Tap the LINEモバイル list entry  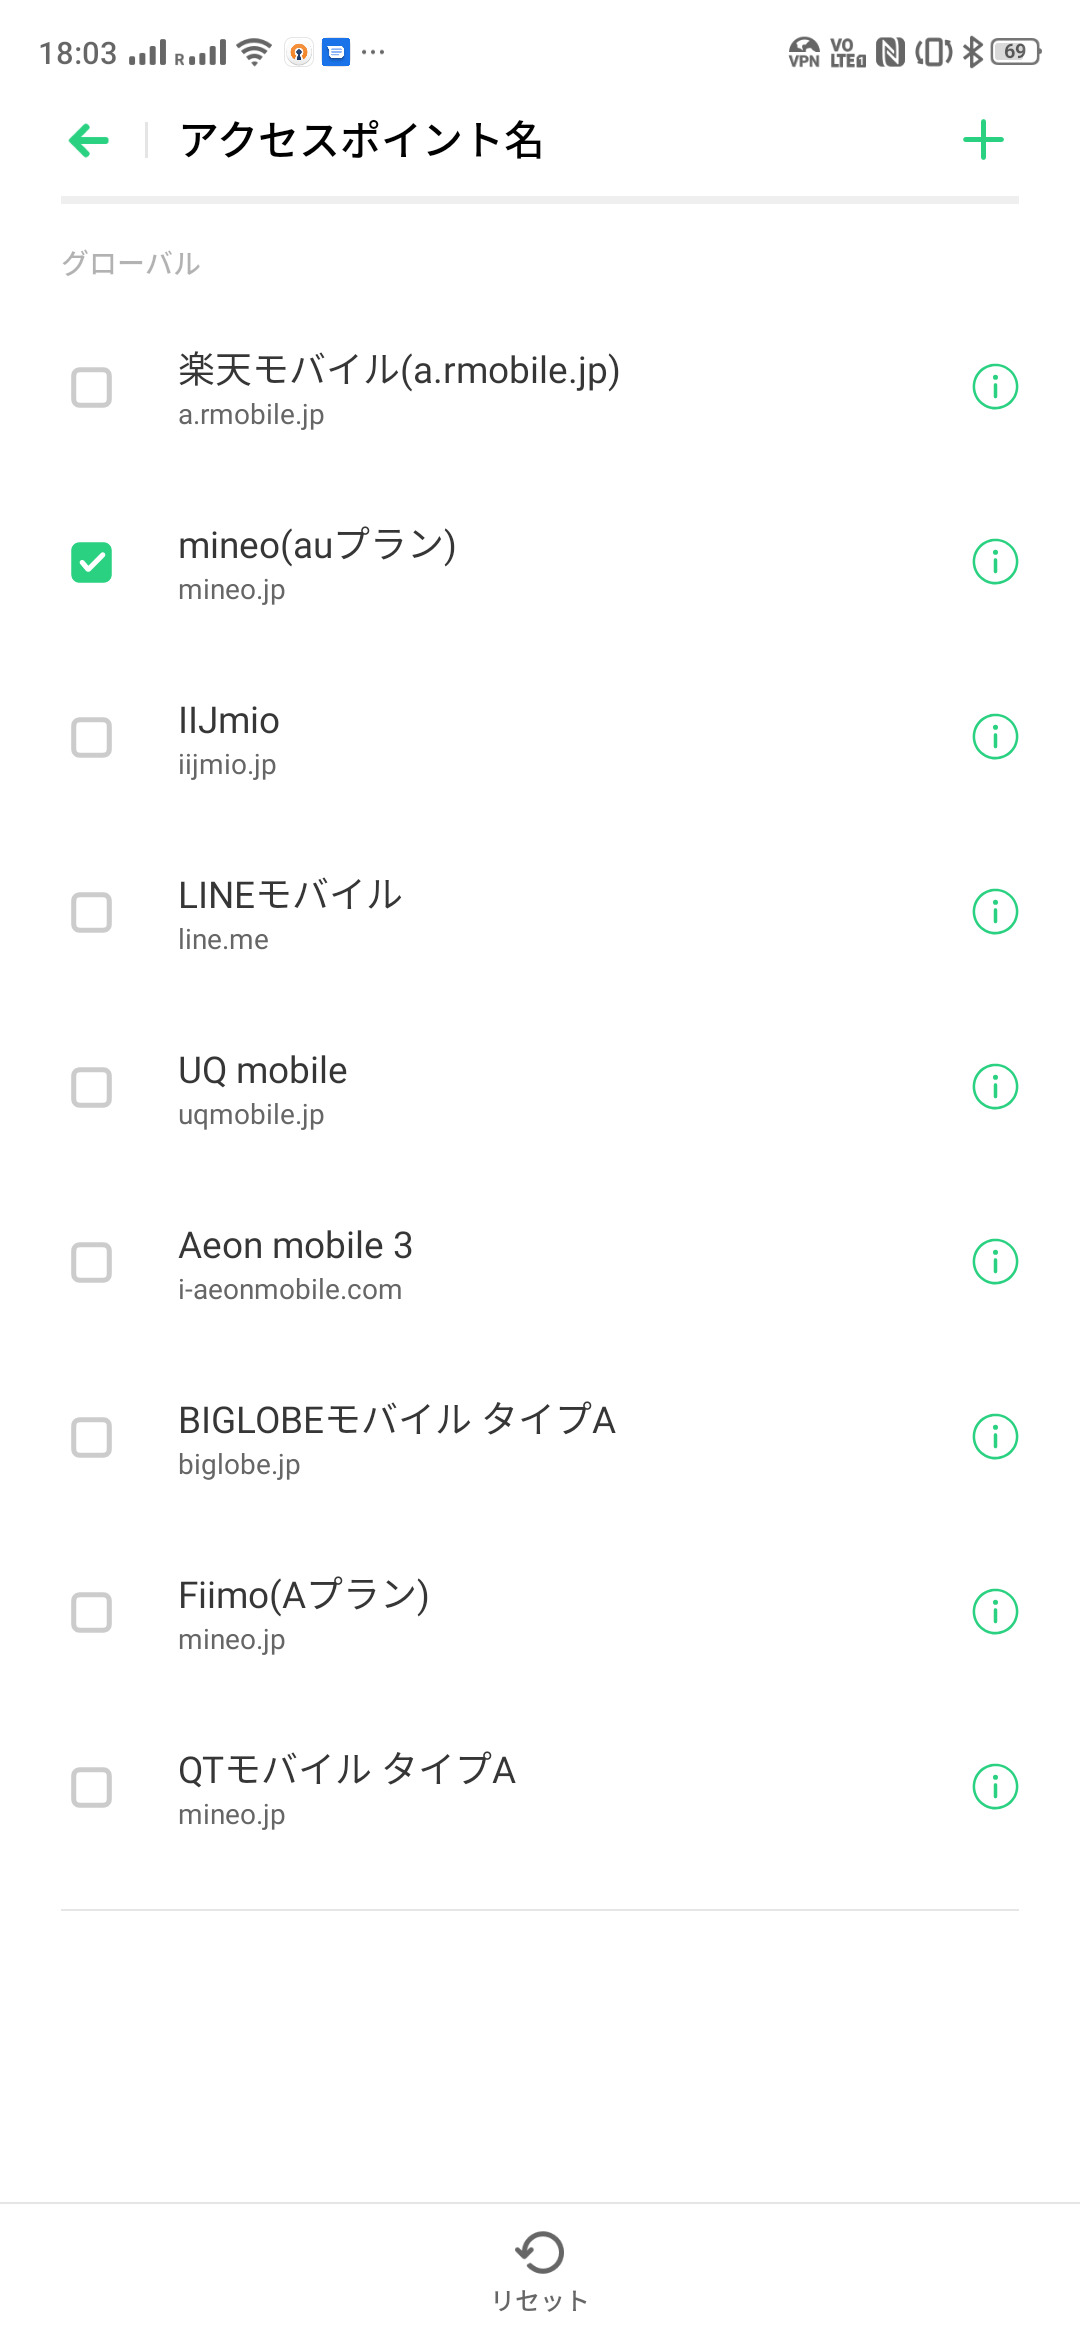tap(290, 911)
